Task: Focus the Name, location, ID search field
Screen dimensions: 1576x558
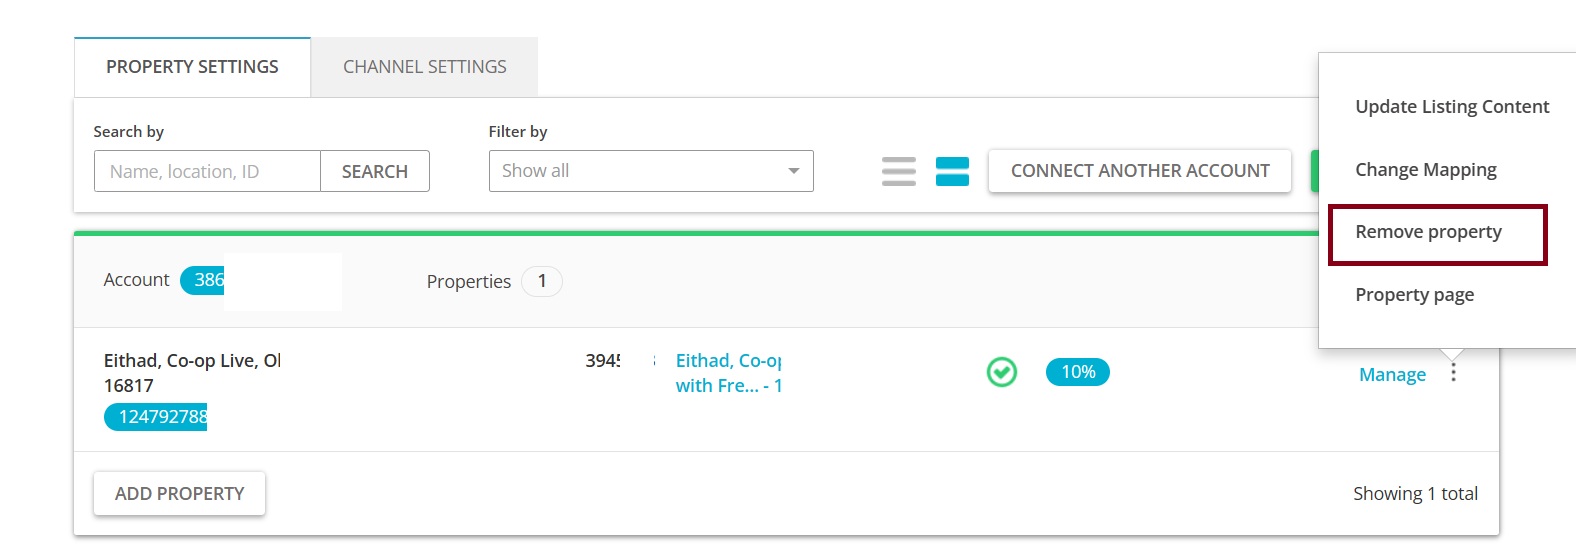Action: pos(207,171)
